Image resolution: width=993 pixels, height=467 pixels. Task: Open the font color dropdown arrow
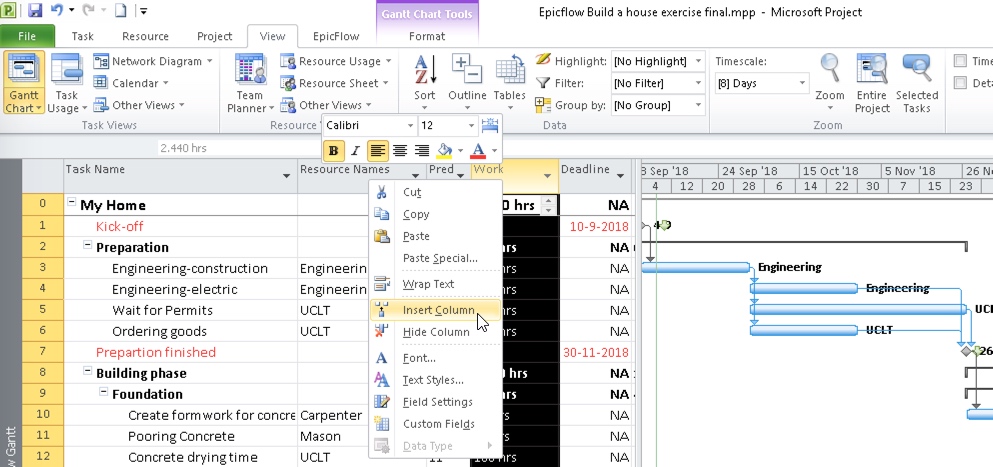point(495,151)
